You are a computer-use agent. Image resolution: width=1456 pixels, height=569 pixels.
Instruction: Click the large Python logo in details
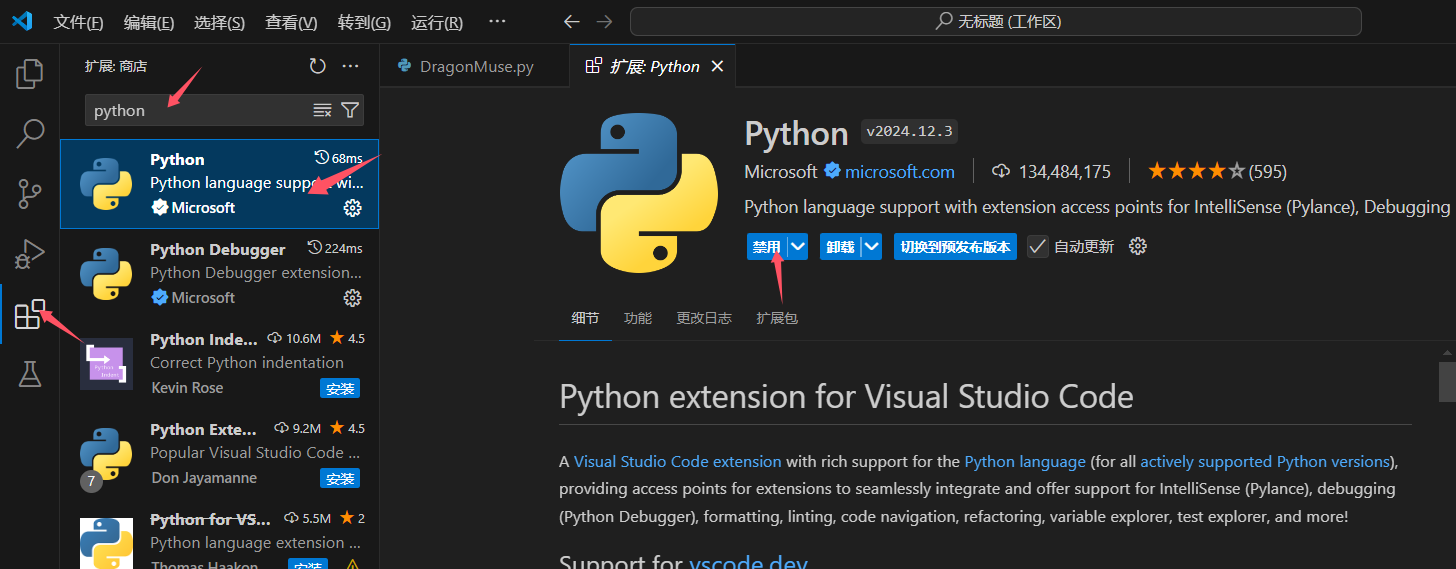[x=639, y=193]
